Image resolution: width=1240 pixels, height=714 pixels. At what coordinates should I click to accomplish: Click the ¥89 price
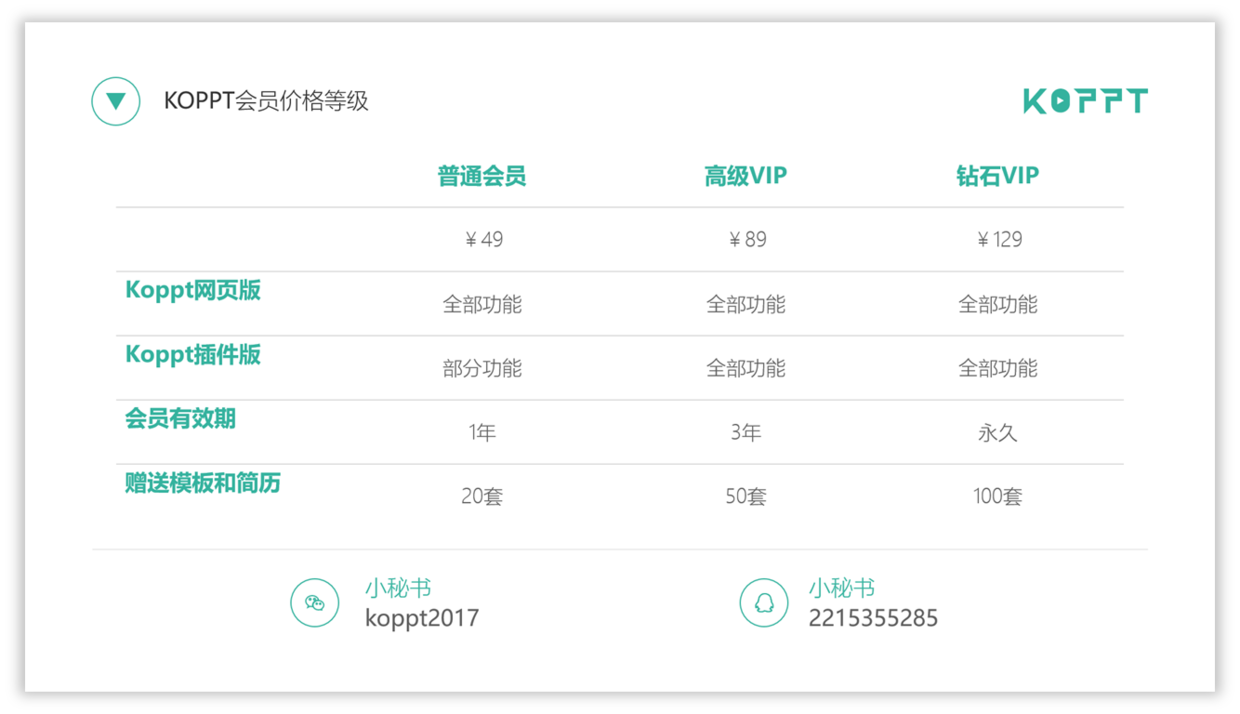click(x=747, y=240)
